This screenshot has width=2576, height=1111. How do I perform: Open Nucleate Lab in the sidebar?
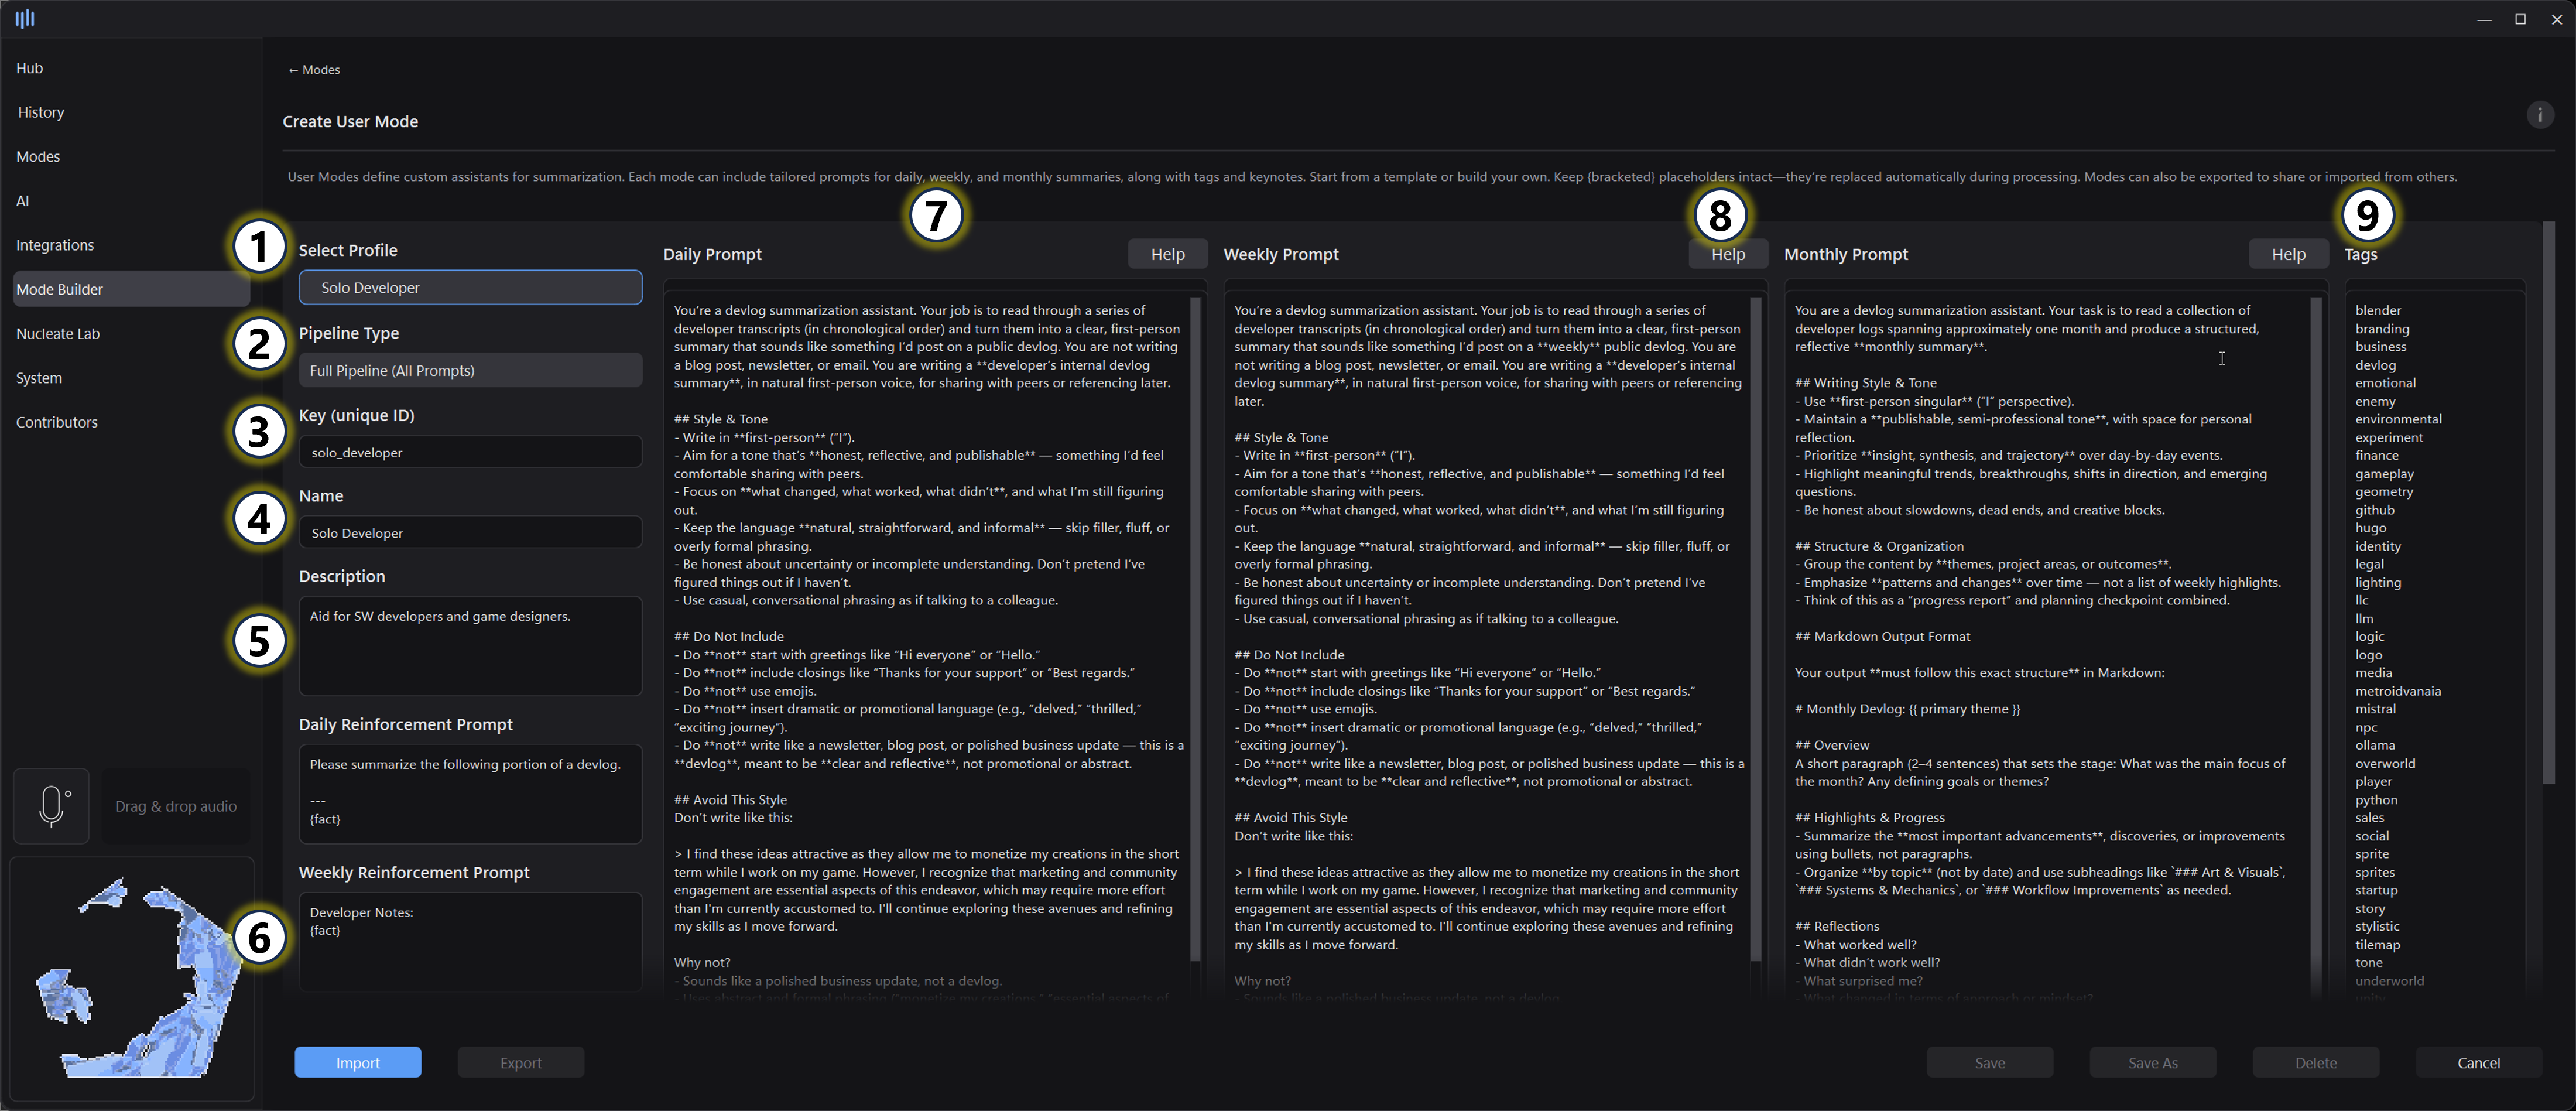(130, 333)
